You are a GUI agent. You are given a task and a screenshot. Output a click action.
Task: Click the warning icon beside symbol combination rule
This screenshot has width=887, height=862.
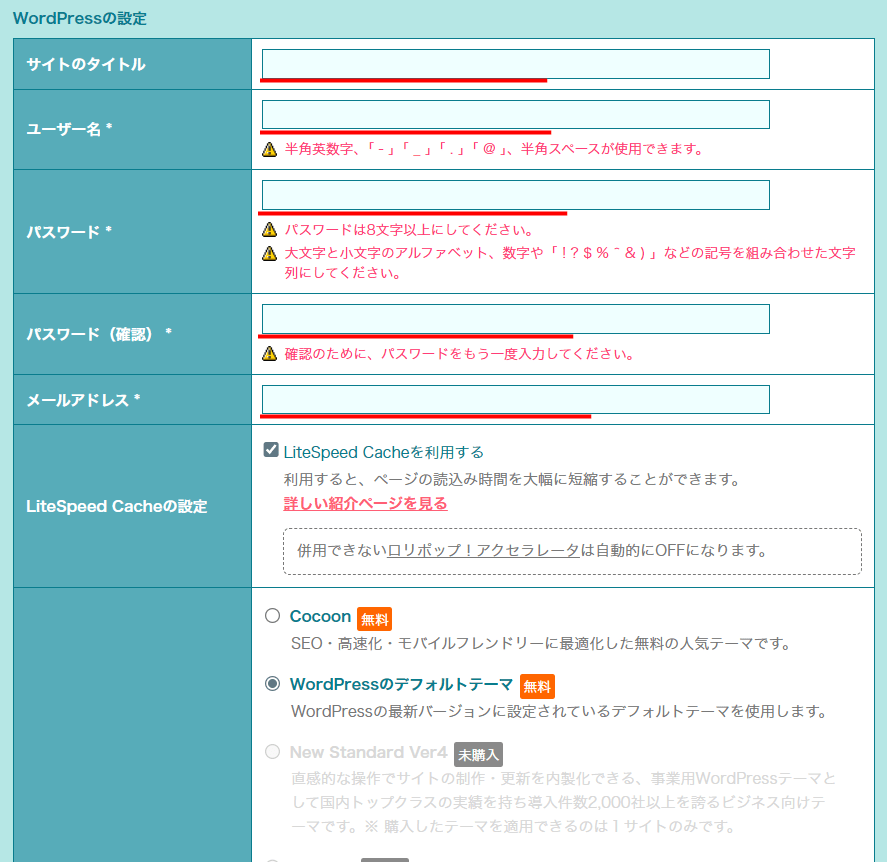point(269,252)
